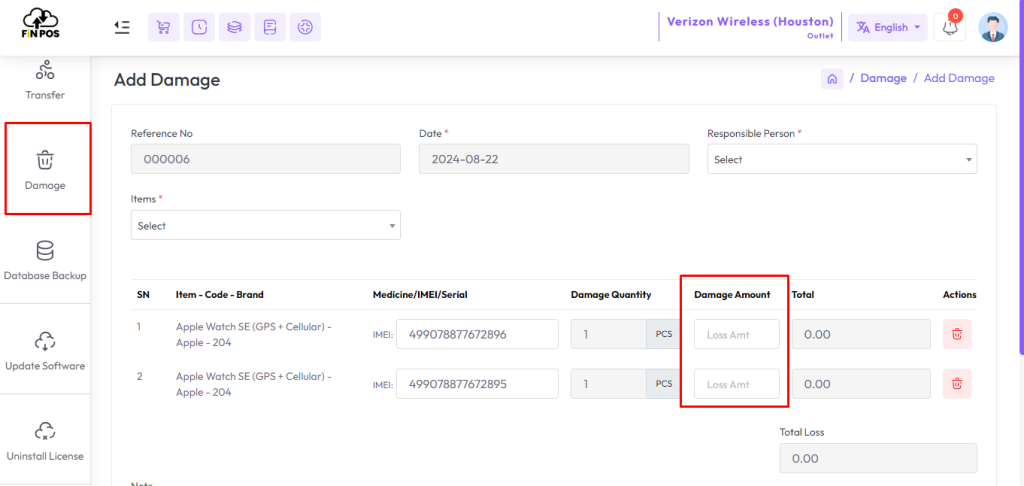The height and width of the screenshot is (486, 1024).
Task: Click IMEI field ending 672896
Action: coord(477,334)
